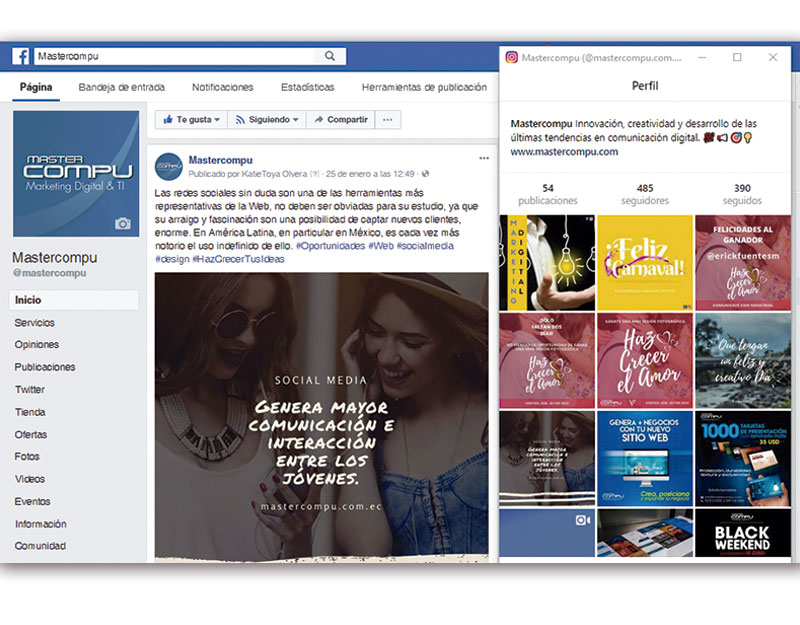Click the Facebook logo icon
Viewport: 800px width, 625px height.
[x=20, y=56]
